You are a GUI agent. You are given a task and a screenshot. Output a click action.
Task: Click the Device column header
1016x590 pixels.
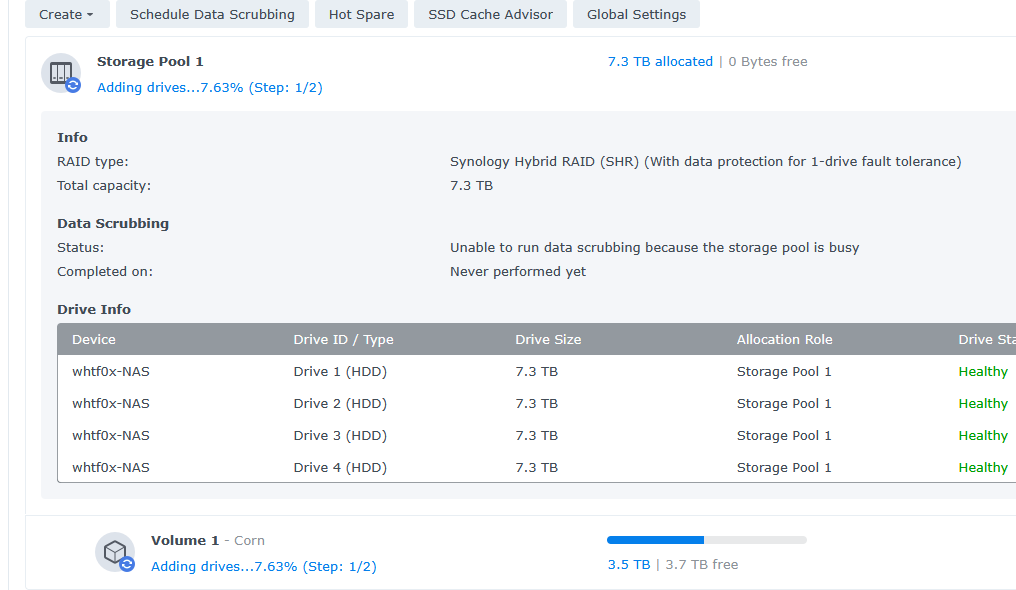(94, 340)
